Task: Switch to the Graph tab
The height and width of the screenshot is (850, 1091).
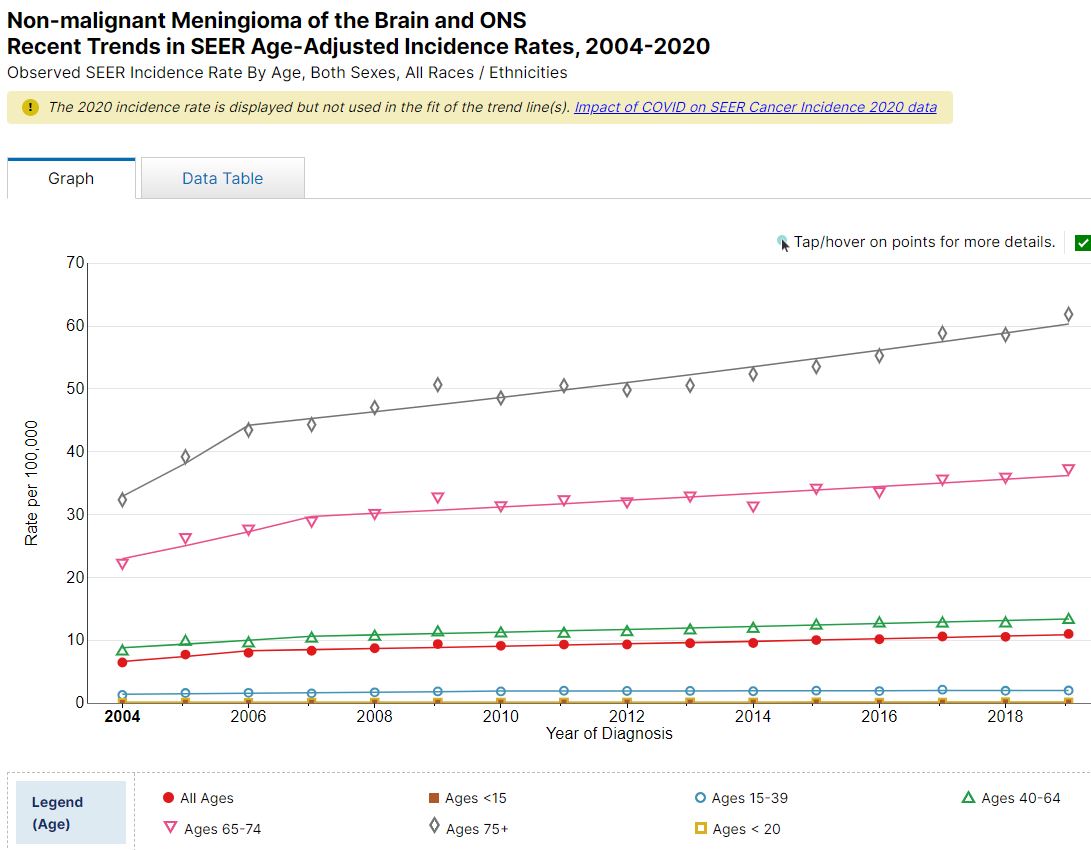Action: coord(71,179)
